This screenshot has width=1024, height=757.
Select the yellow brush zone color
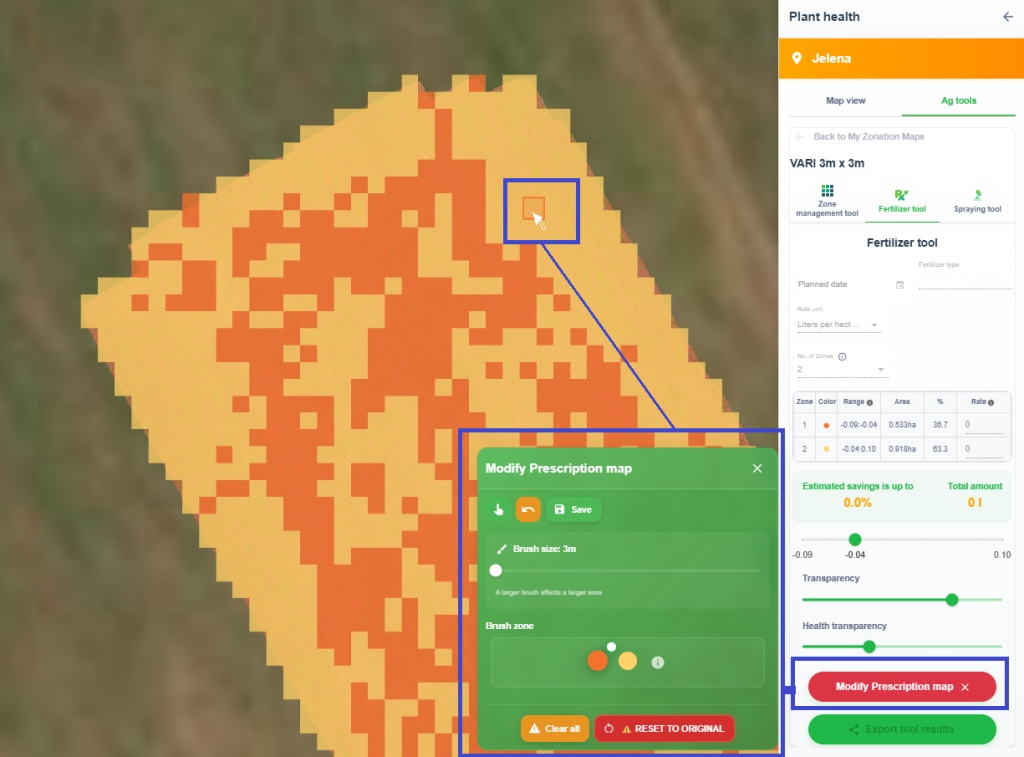(x=627, y=661)
